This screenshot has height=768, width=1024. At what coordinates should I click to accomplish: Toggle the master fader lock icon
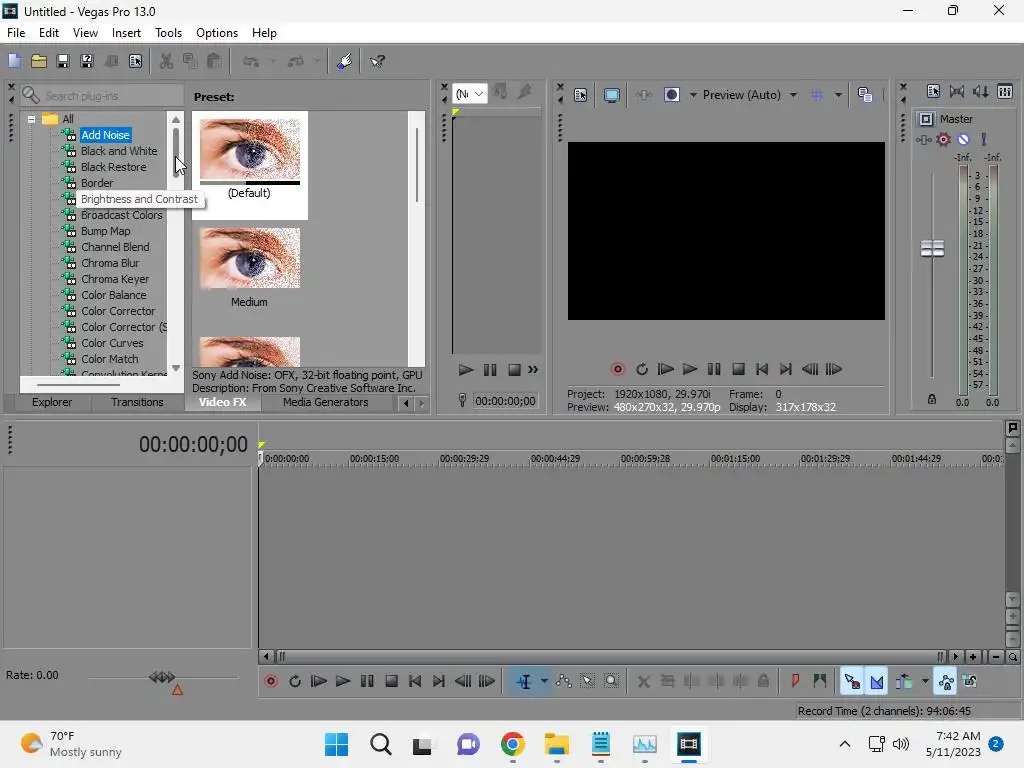click(x=932, y=399)
